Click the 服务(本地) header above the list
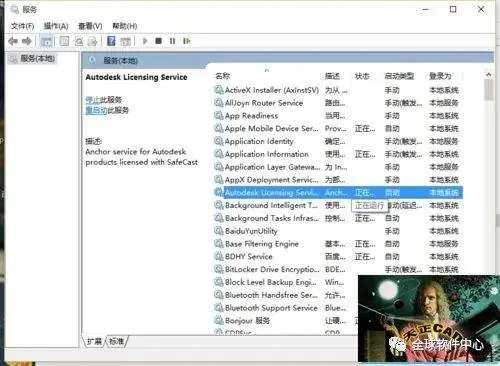This screenshot has width=500, height=366. 120,60
